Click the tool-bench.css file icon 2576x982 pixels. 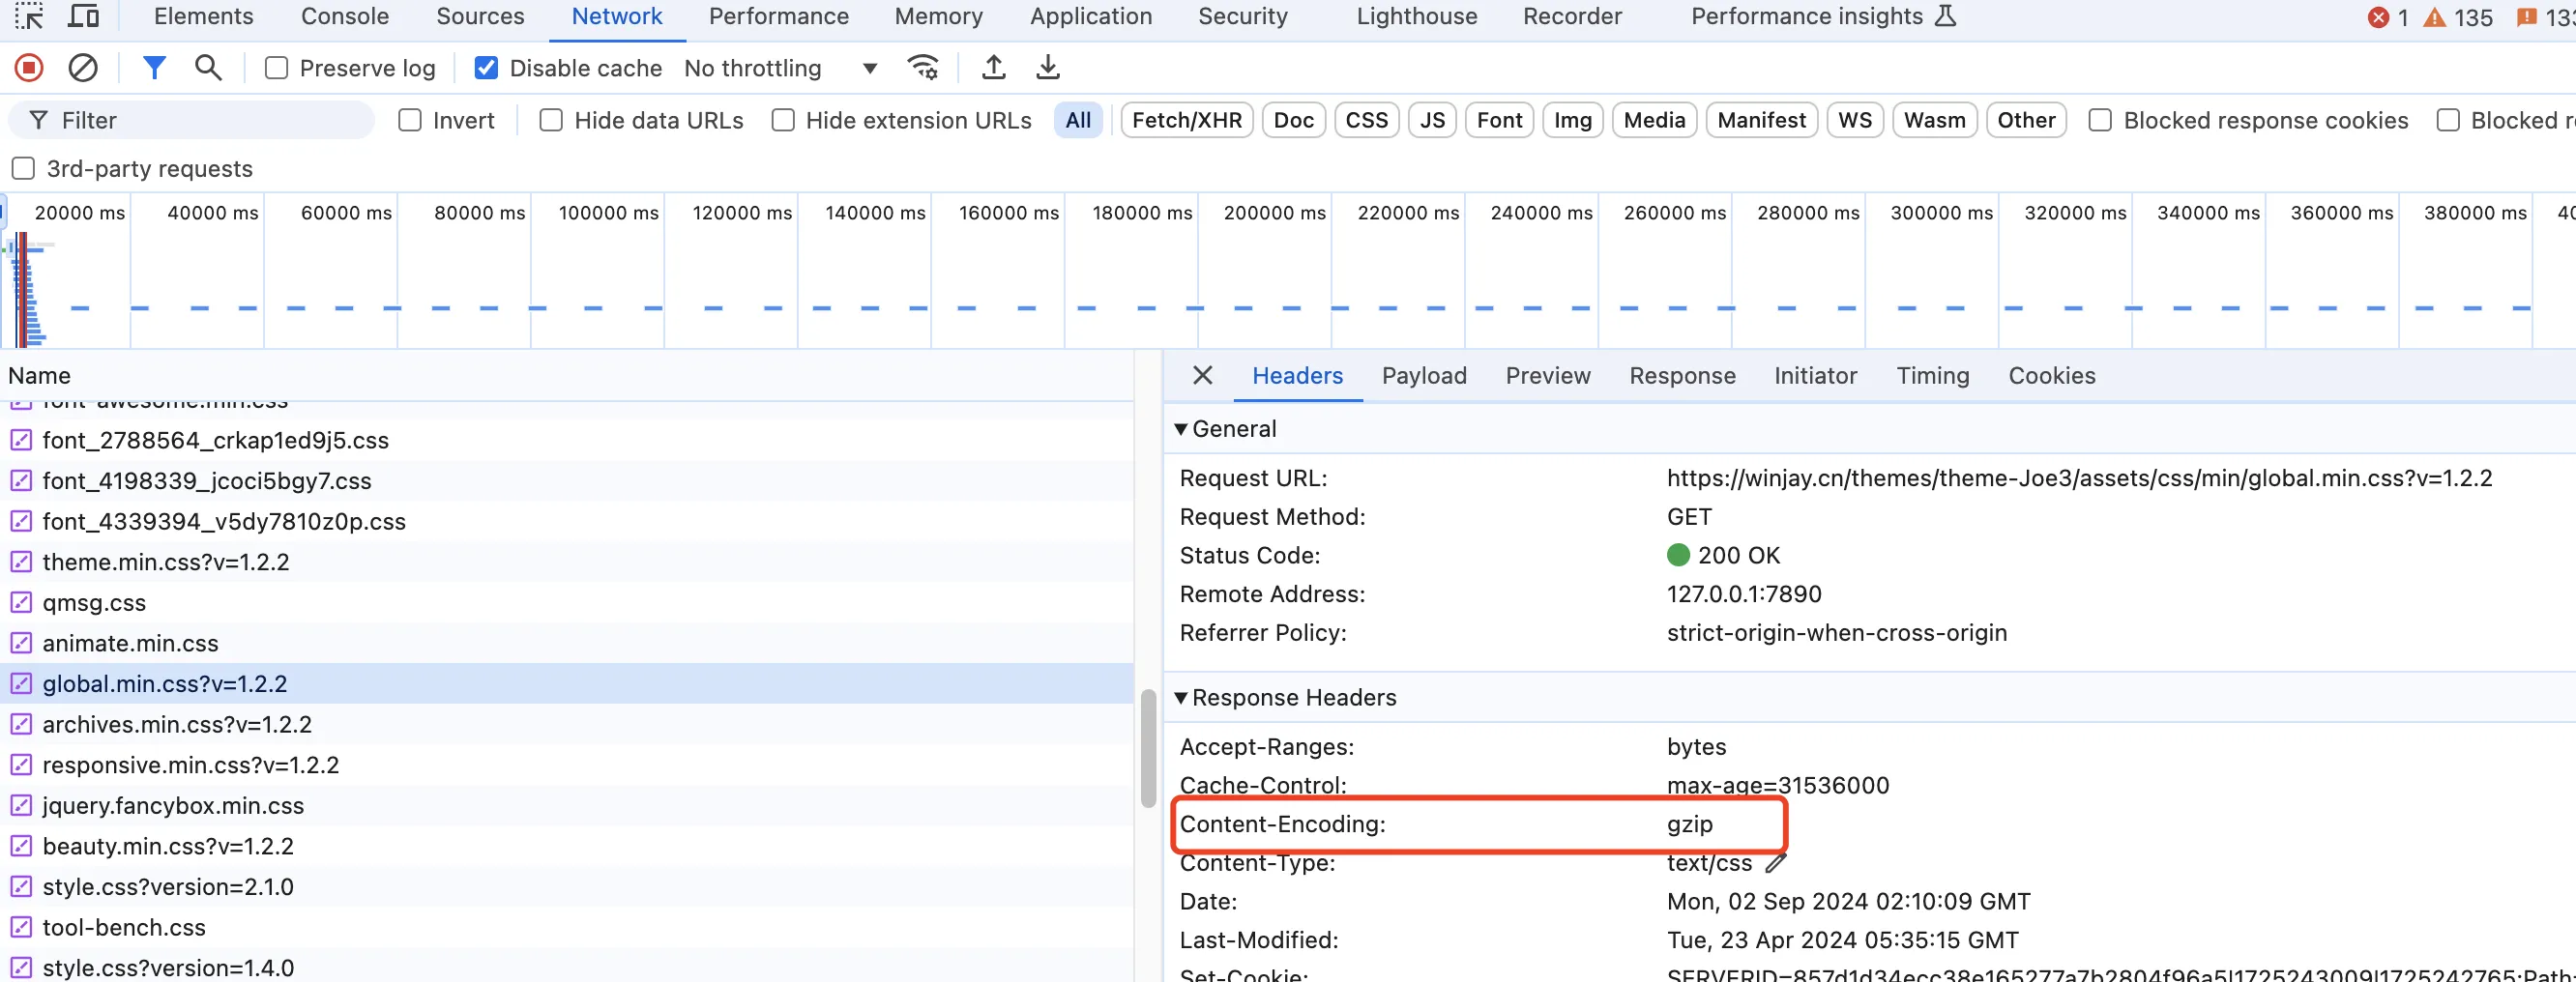click(21, 927)
